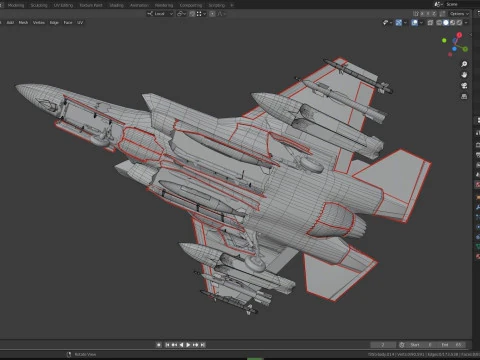Click the Start frame field

coord(420,345)
